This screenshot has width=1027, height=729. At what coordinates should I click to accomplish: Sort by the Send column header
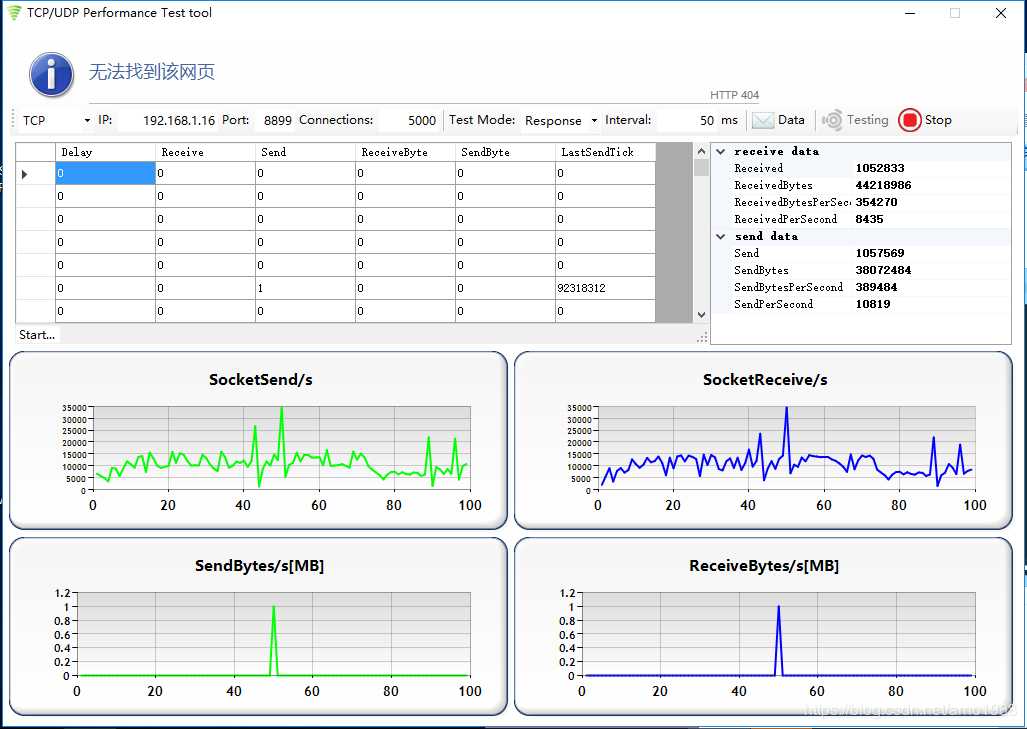pos(305,152)
